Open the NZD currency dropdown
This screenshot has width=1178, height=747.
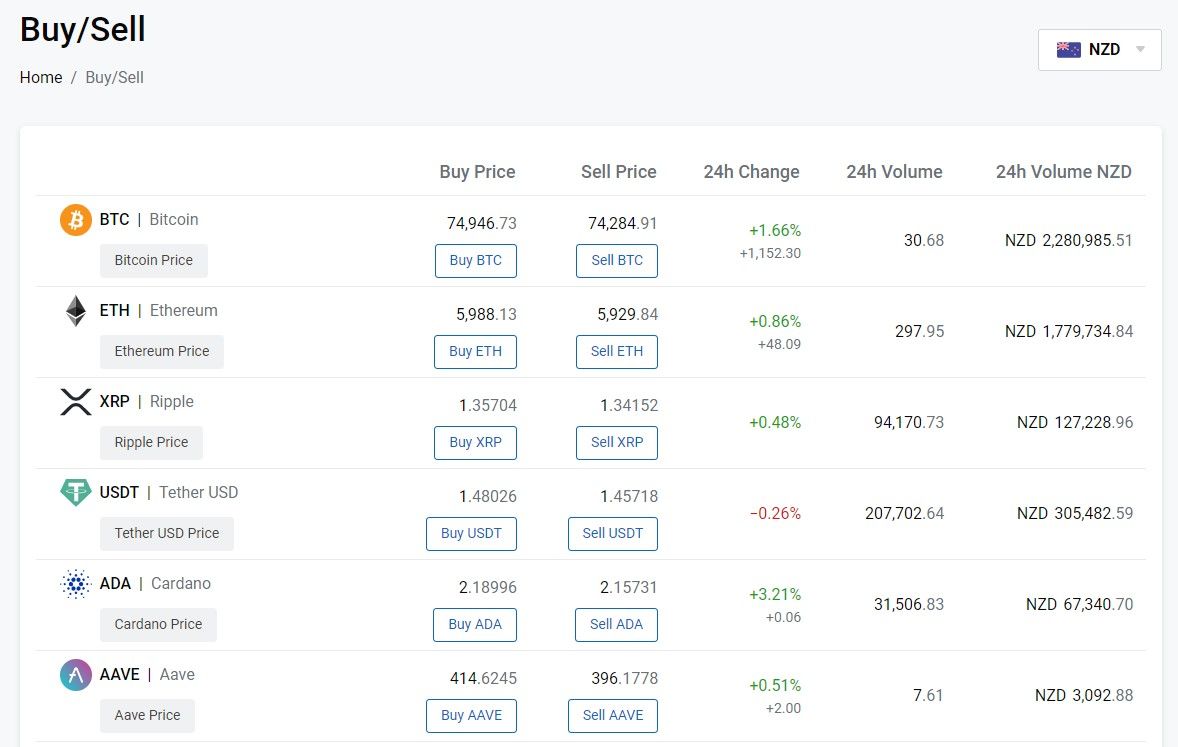pyautogui.click(x=1100, y=50)
